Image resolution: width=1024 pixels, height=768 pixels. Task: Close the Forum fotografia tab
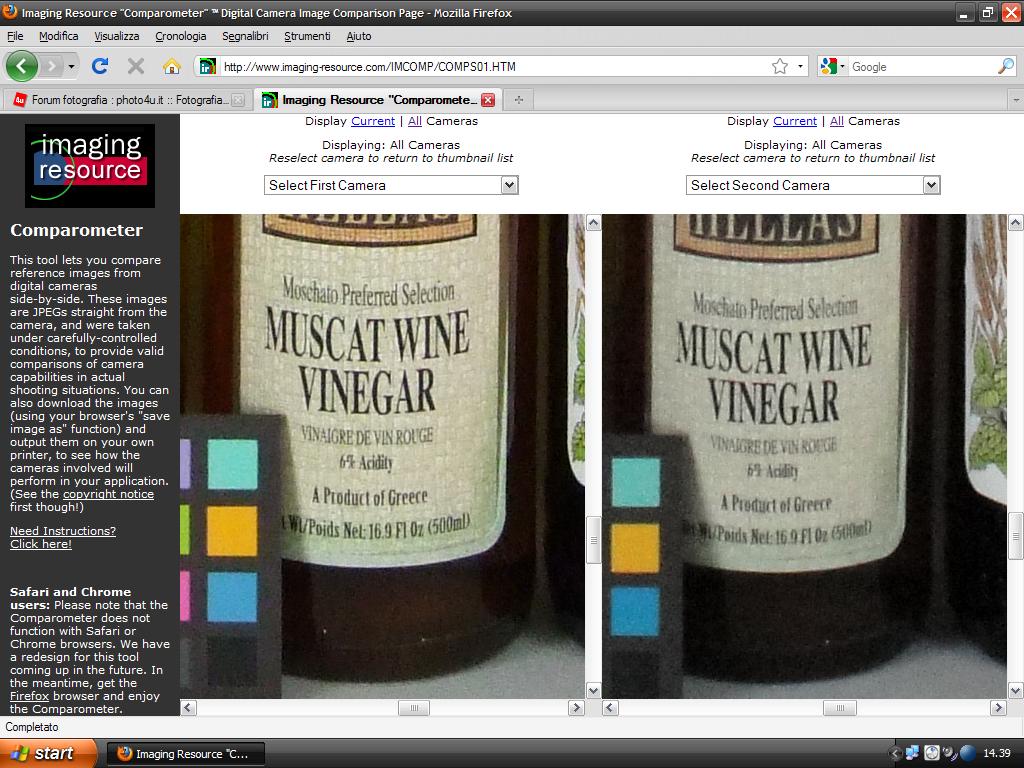[238, 100]
